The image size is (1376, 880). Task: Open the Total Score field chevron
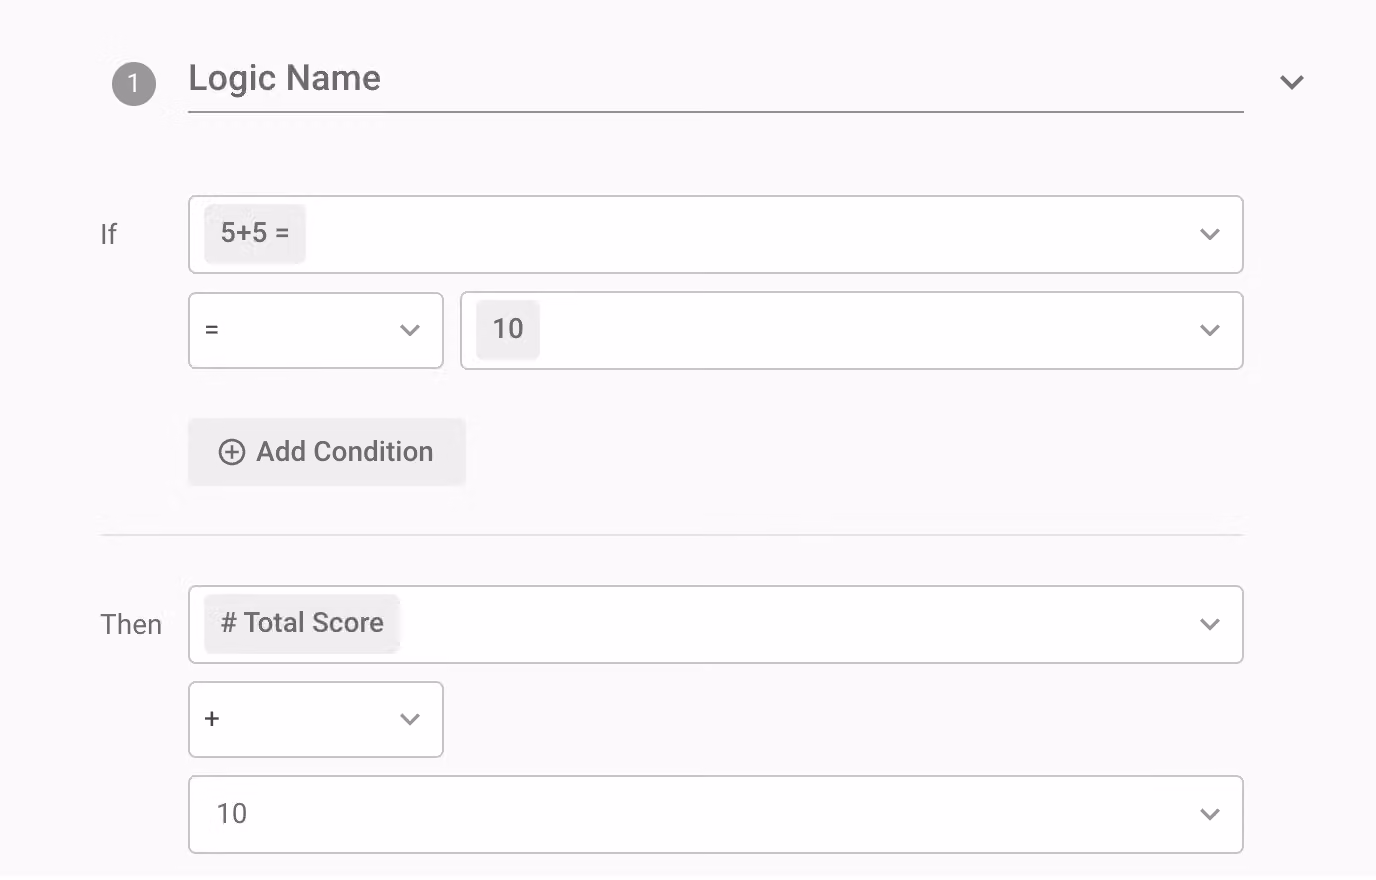(x=1210, y=624)
